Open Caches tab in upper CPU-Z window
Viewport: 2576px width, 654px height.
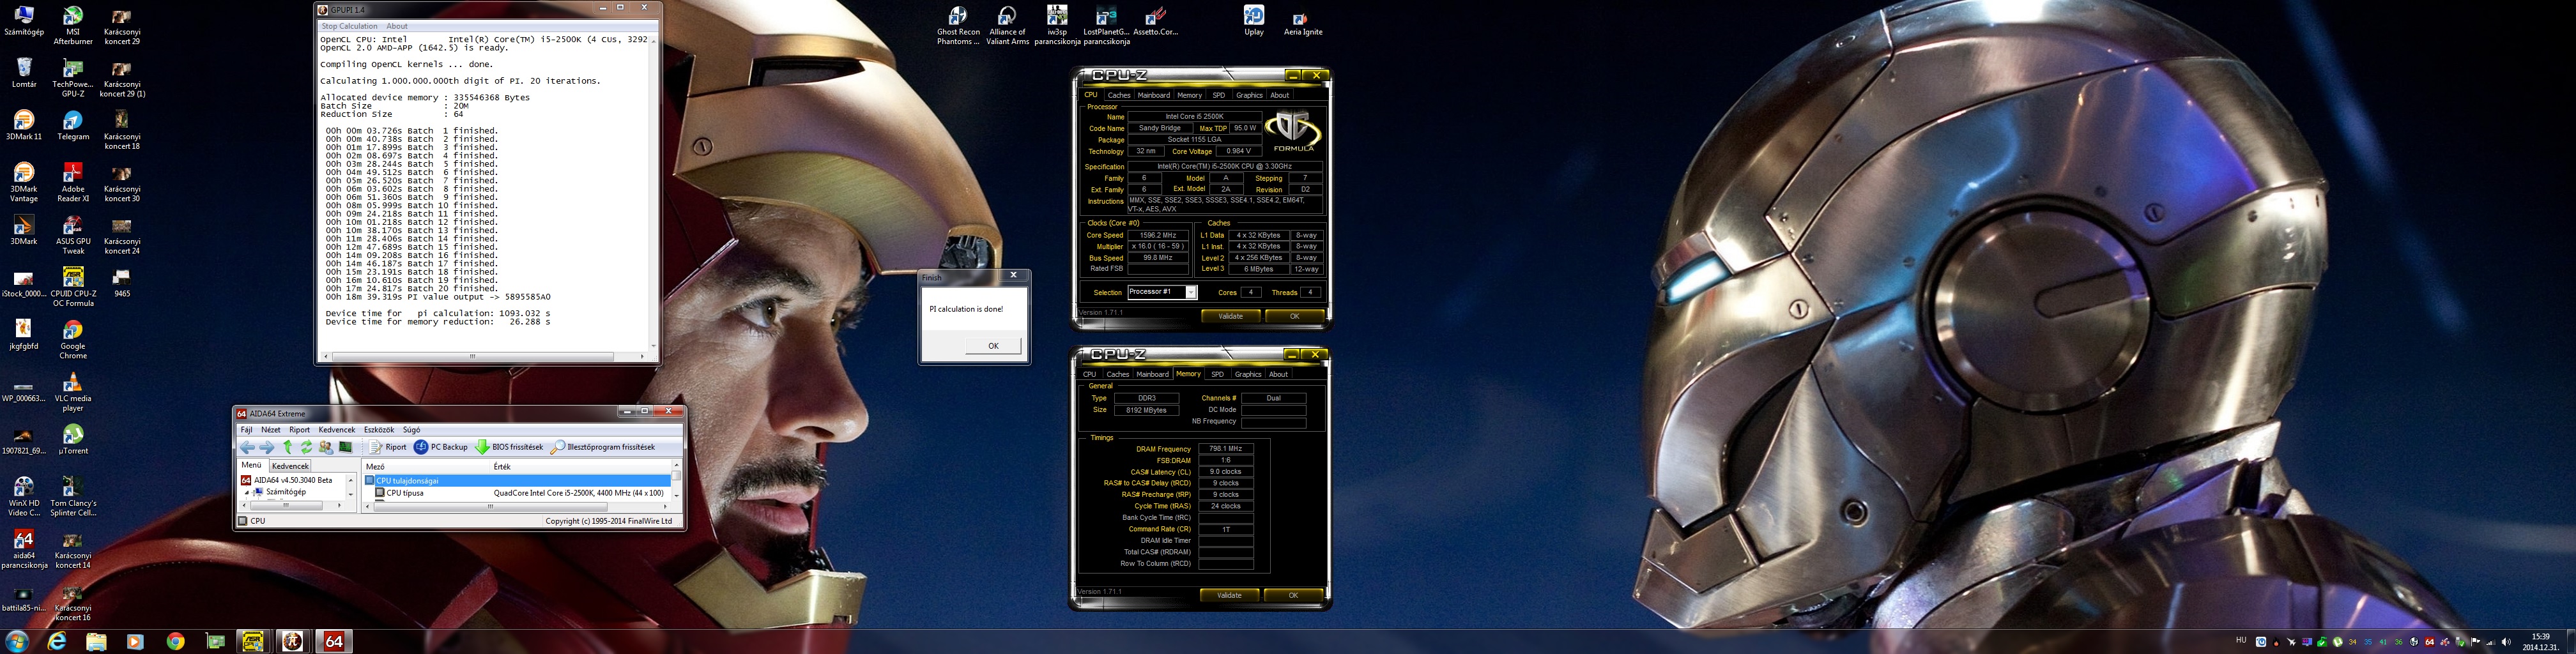tap(1119, 95)
